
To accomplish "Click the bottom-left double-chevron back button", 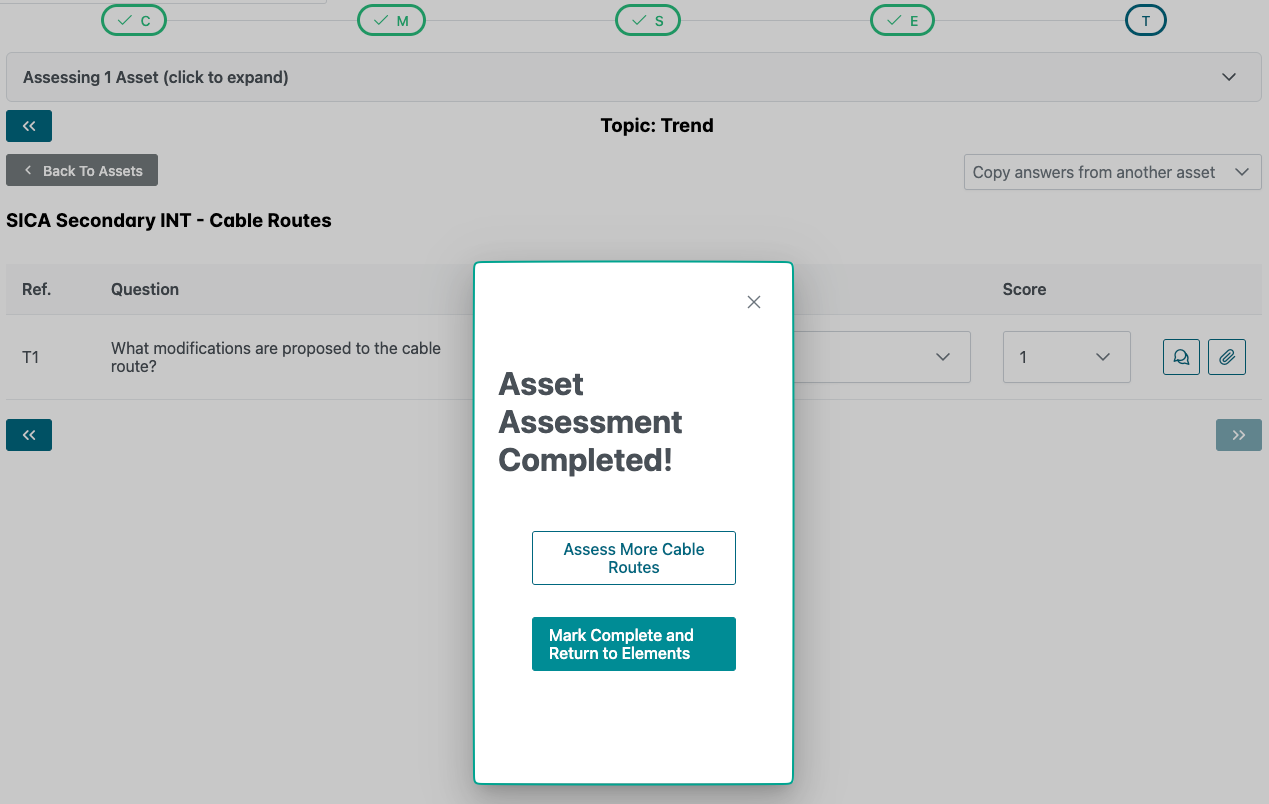I will pyautogui.click(x=29, y=435).
